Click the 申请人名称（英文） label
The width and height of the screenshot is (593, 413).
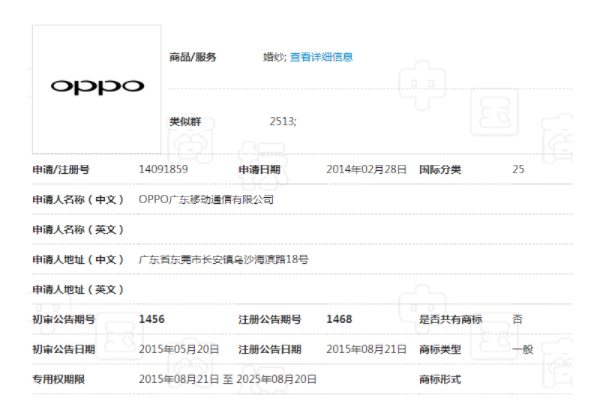coord(78,230)
